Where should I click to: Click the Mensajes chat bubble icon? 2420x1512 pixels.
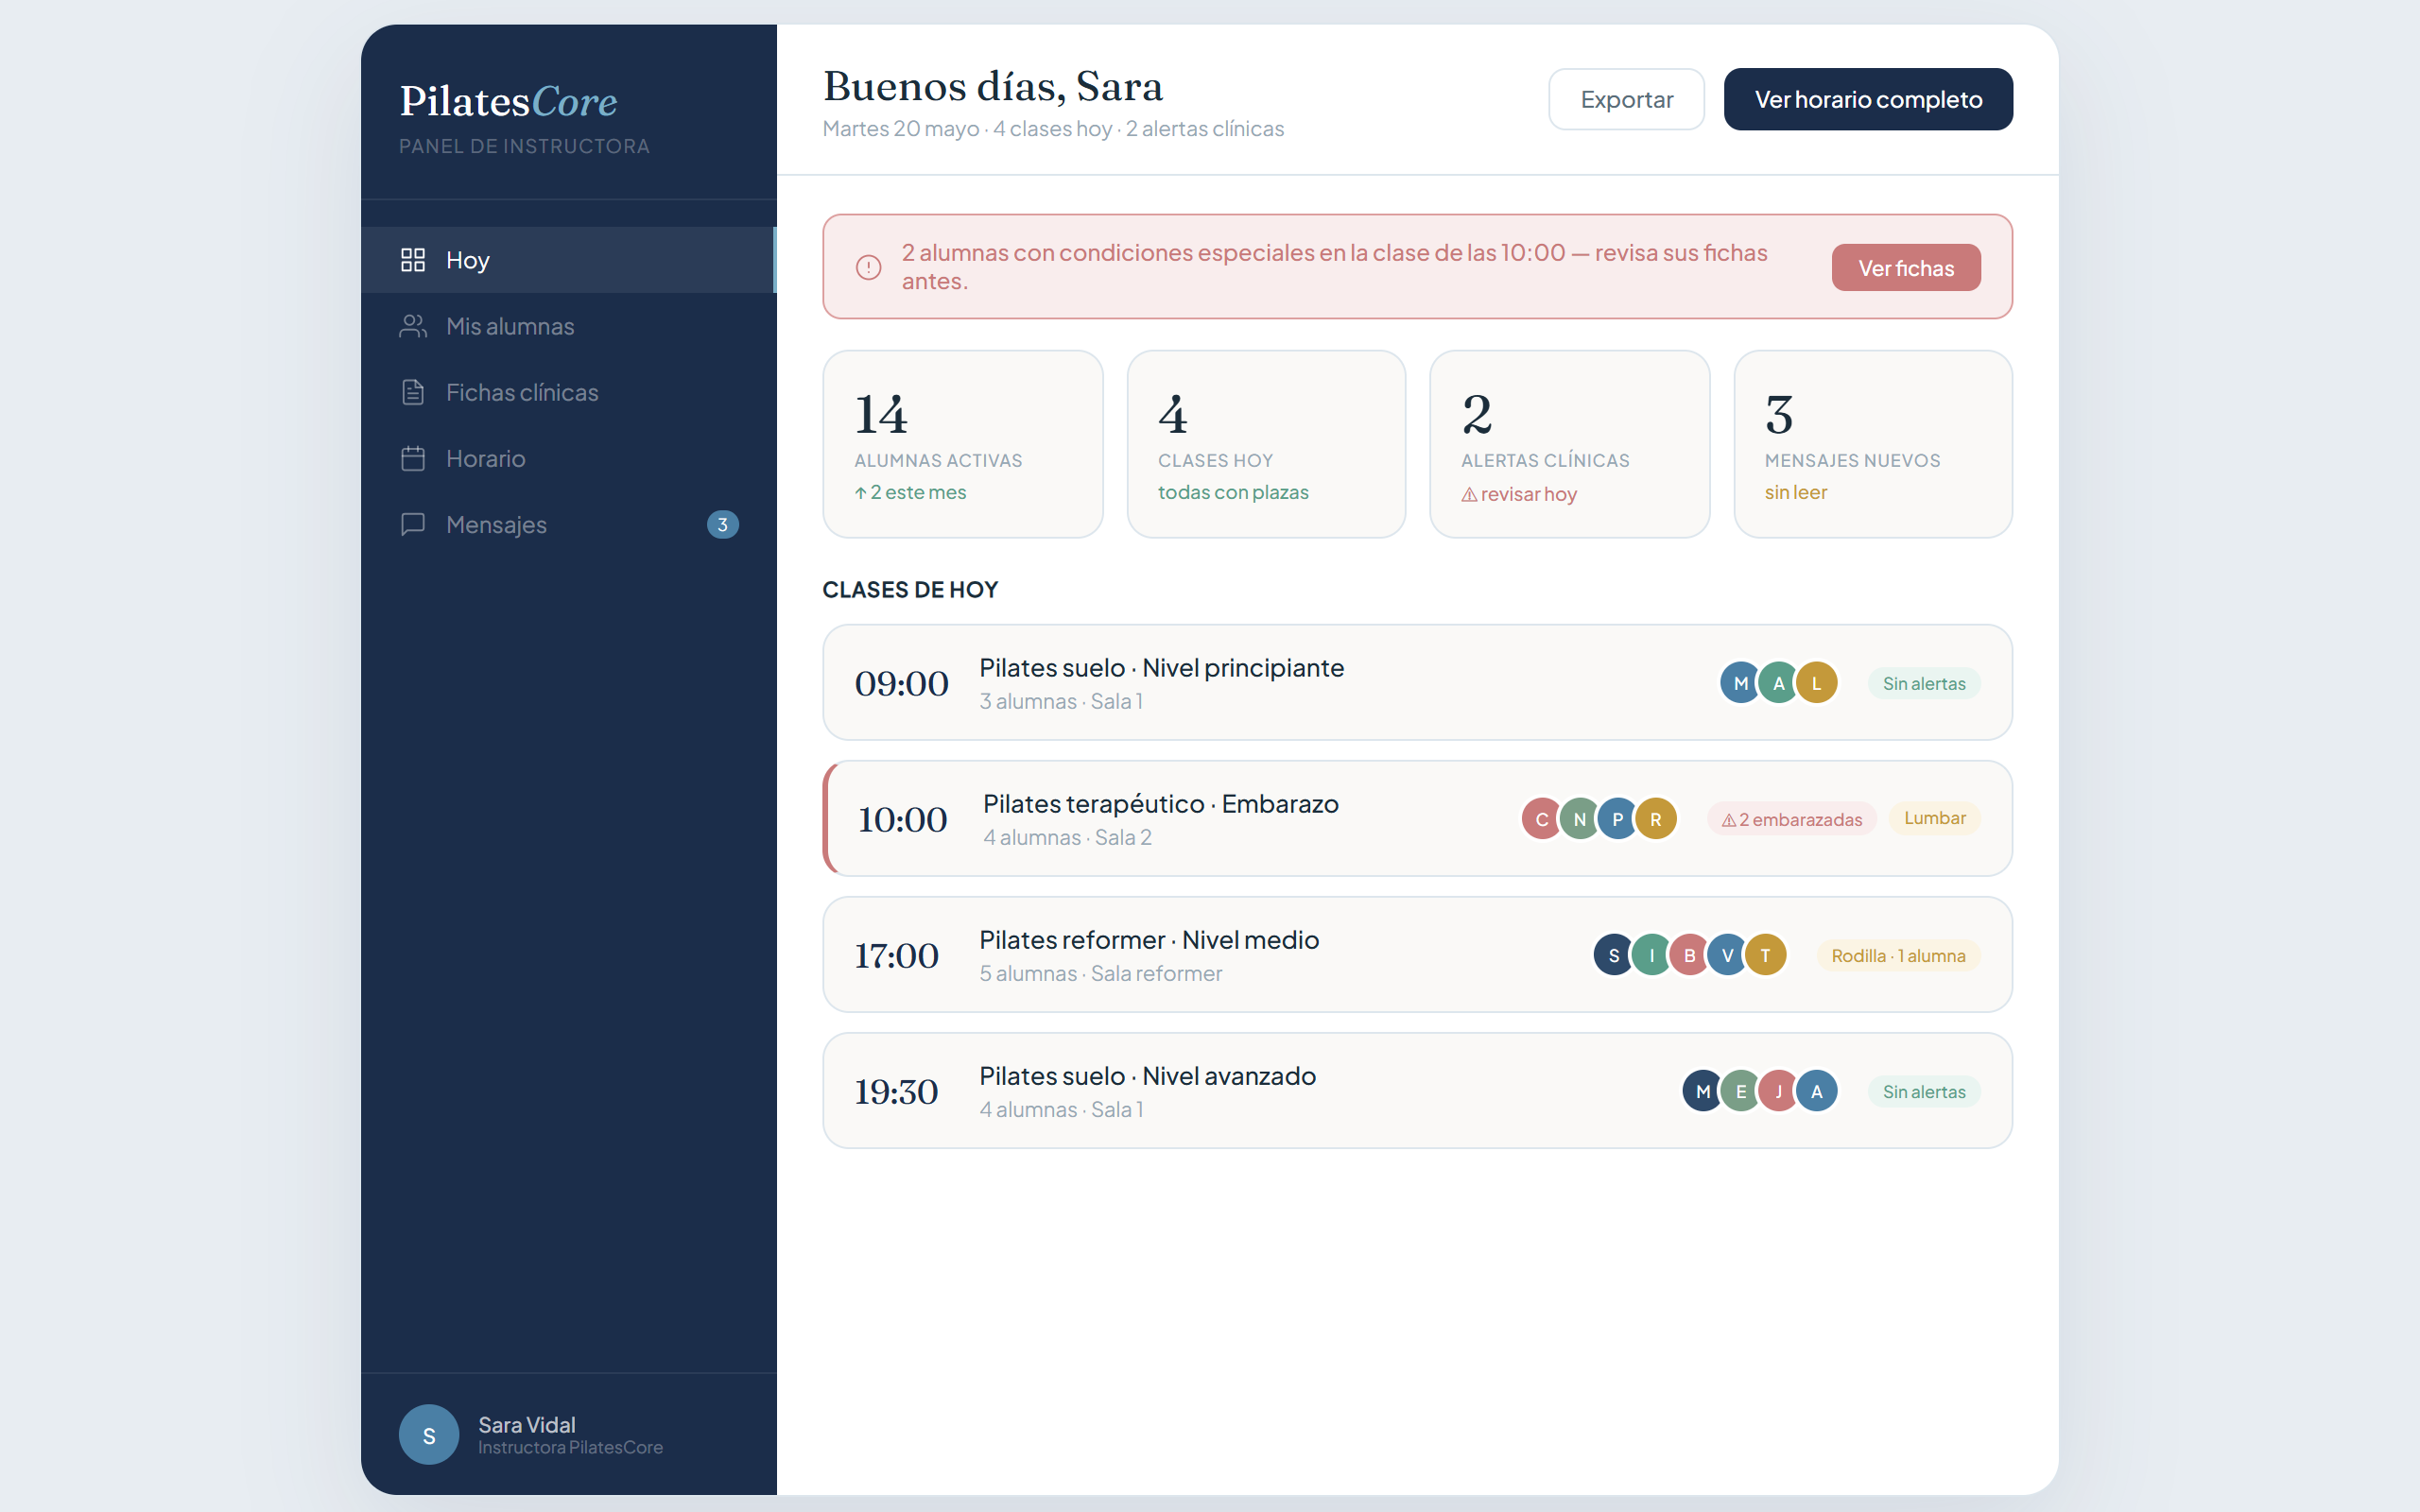[413, 524]
